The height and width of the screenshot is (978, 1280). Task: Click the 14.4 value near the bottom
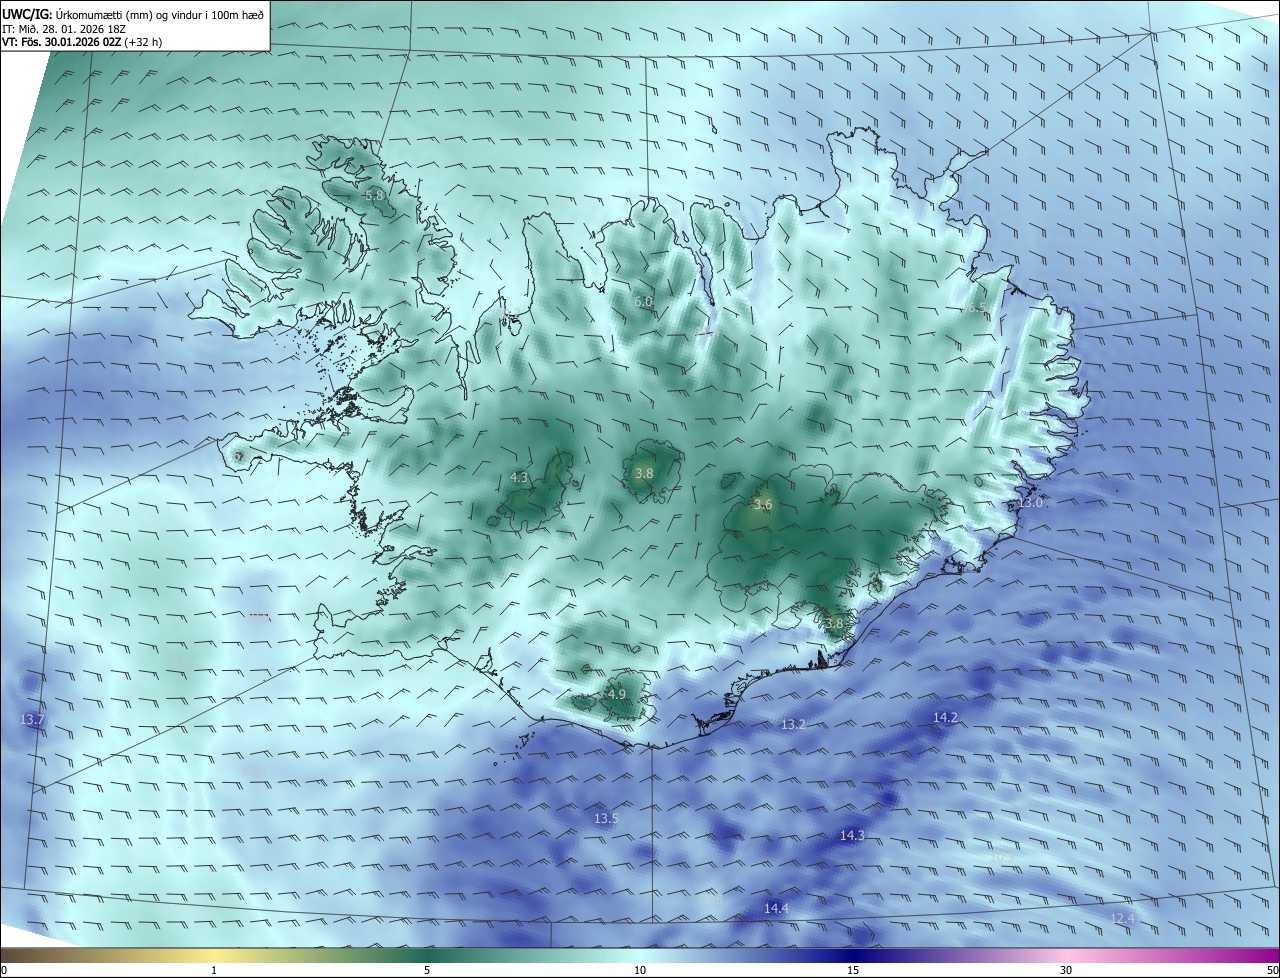[x=776, y=908]
